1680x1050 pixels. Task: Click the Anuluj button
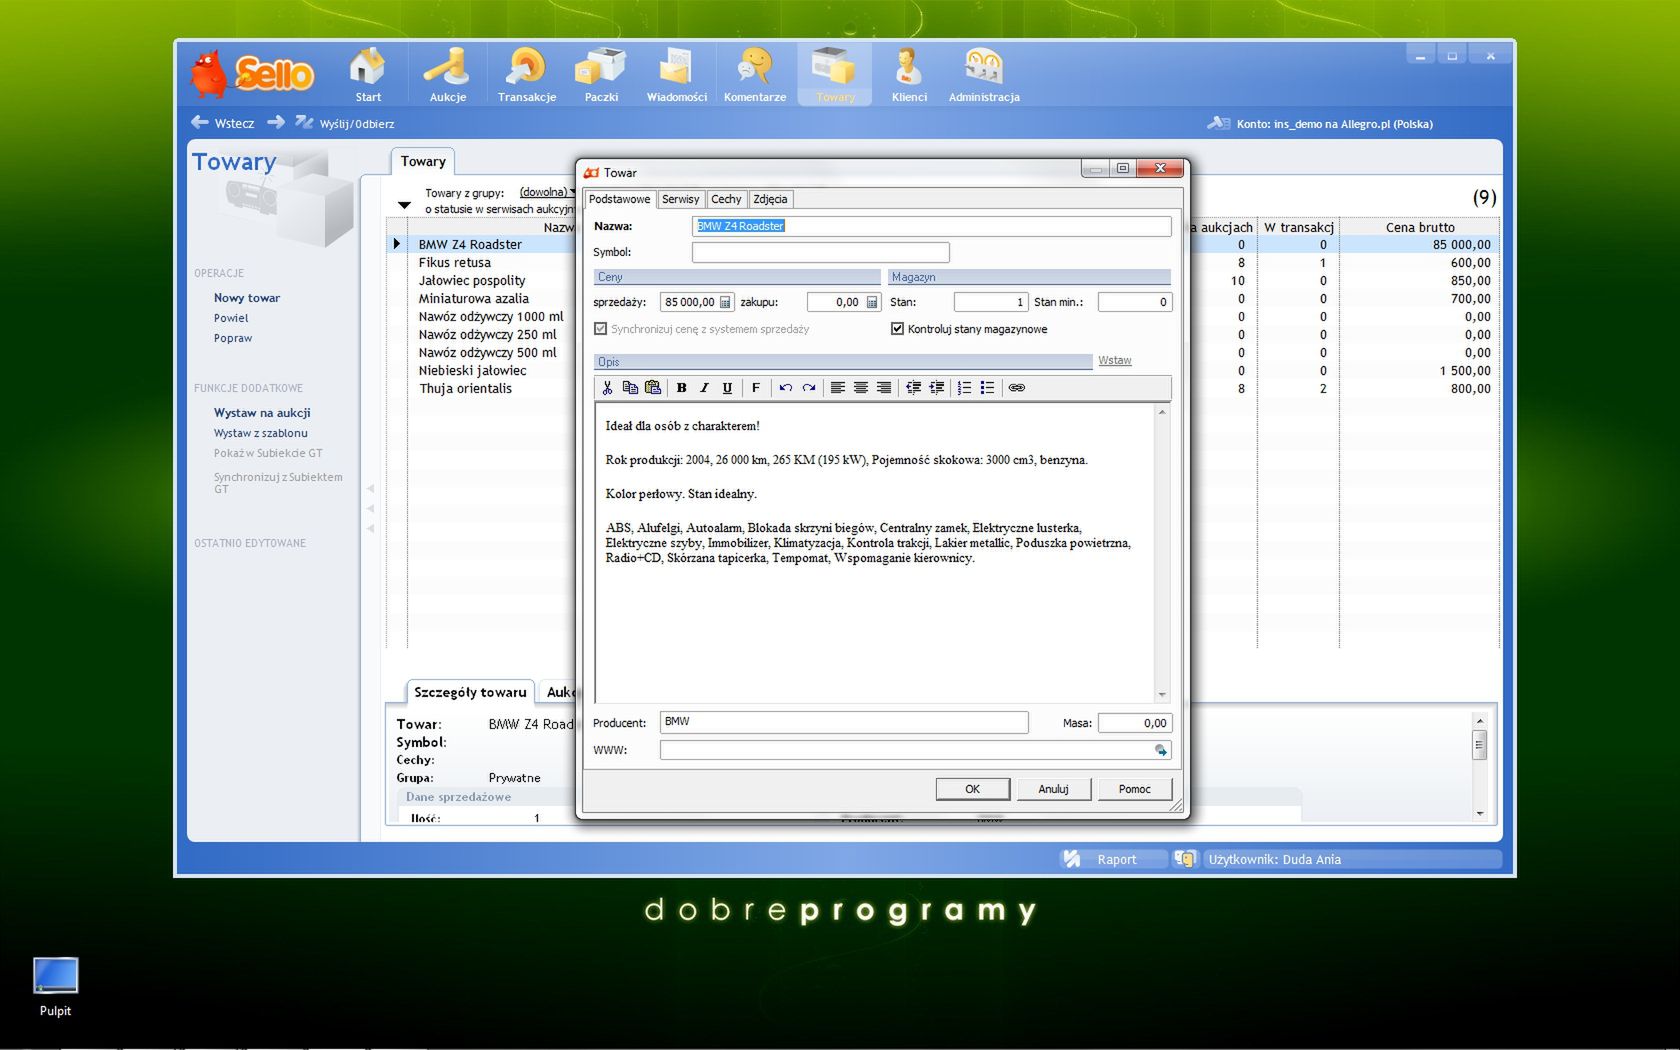1053,789
